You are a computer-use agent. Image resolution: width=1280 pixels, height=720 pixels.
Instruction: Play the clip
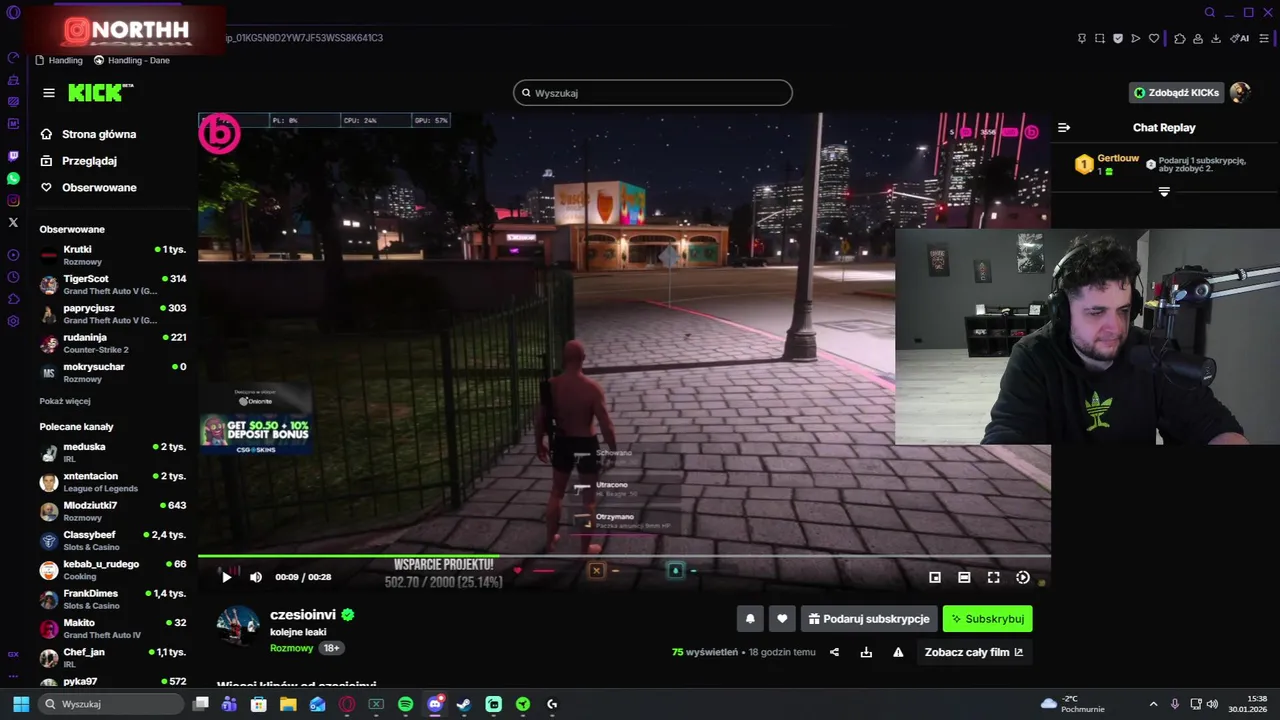tap(226, 577)
